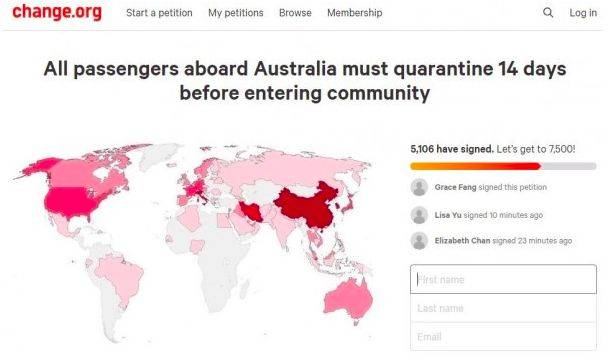The image size is (607, 363).
Task: Select Membership in the navigation
Action: click(x=355, y=13)
